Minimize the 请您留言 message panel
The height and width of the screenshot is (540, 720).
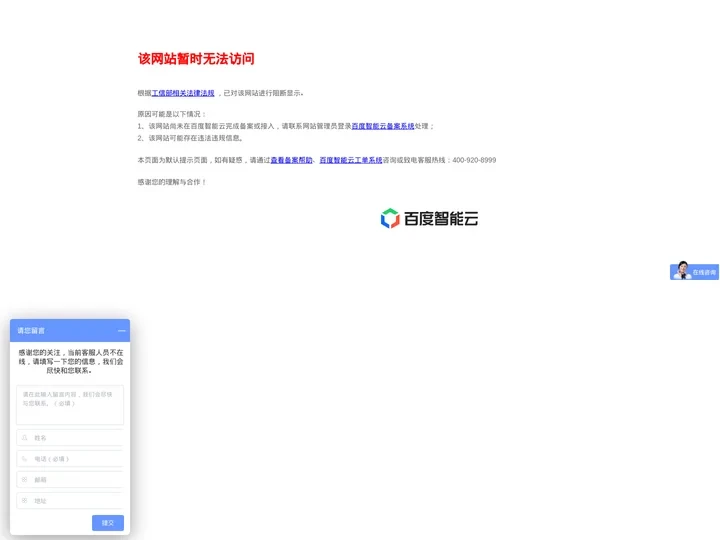click(x=122, y=331)
